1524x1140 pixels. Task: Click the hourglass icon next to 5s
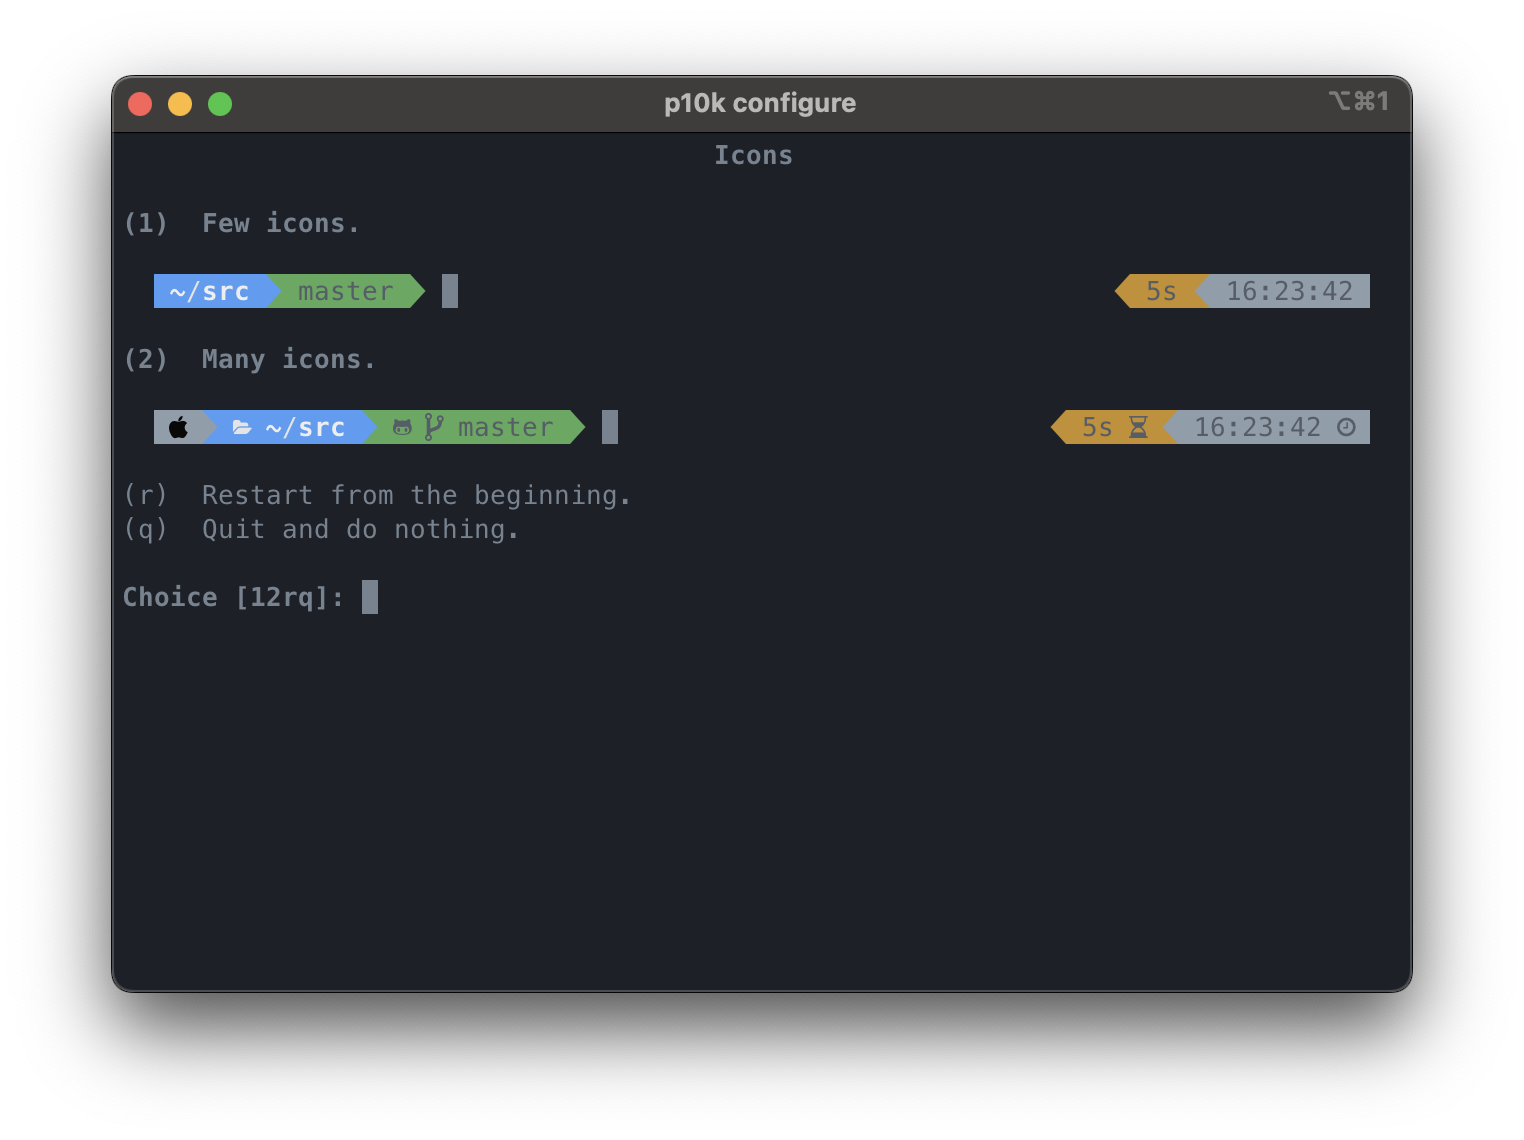[x=1138, y=427]
